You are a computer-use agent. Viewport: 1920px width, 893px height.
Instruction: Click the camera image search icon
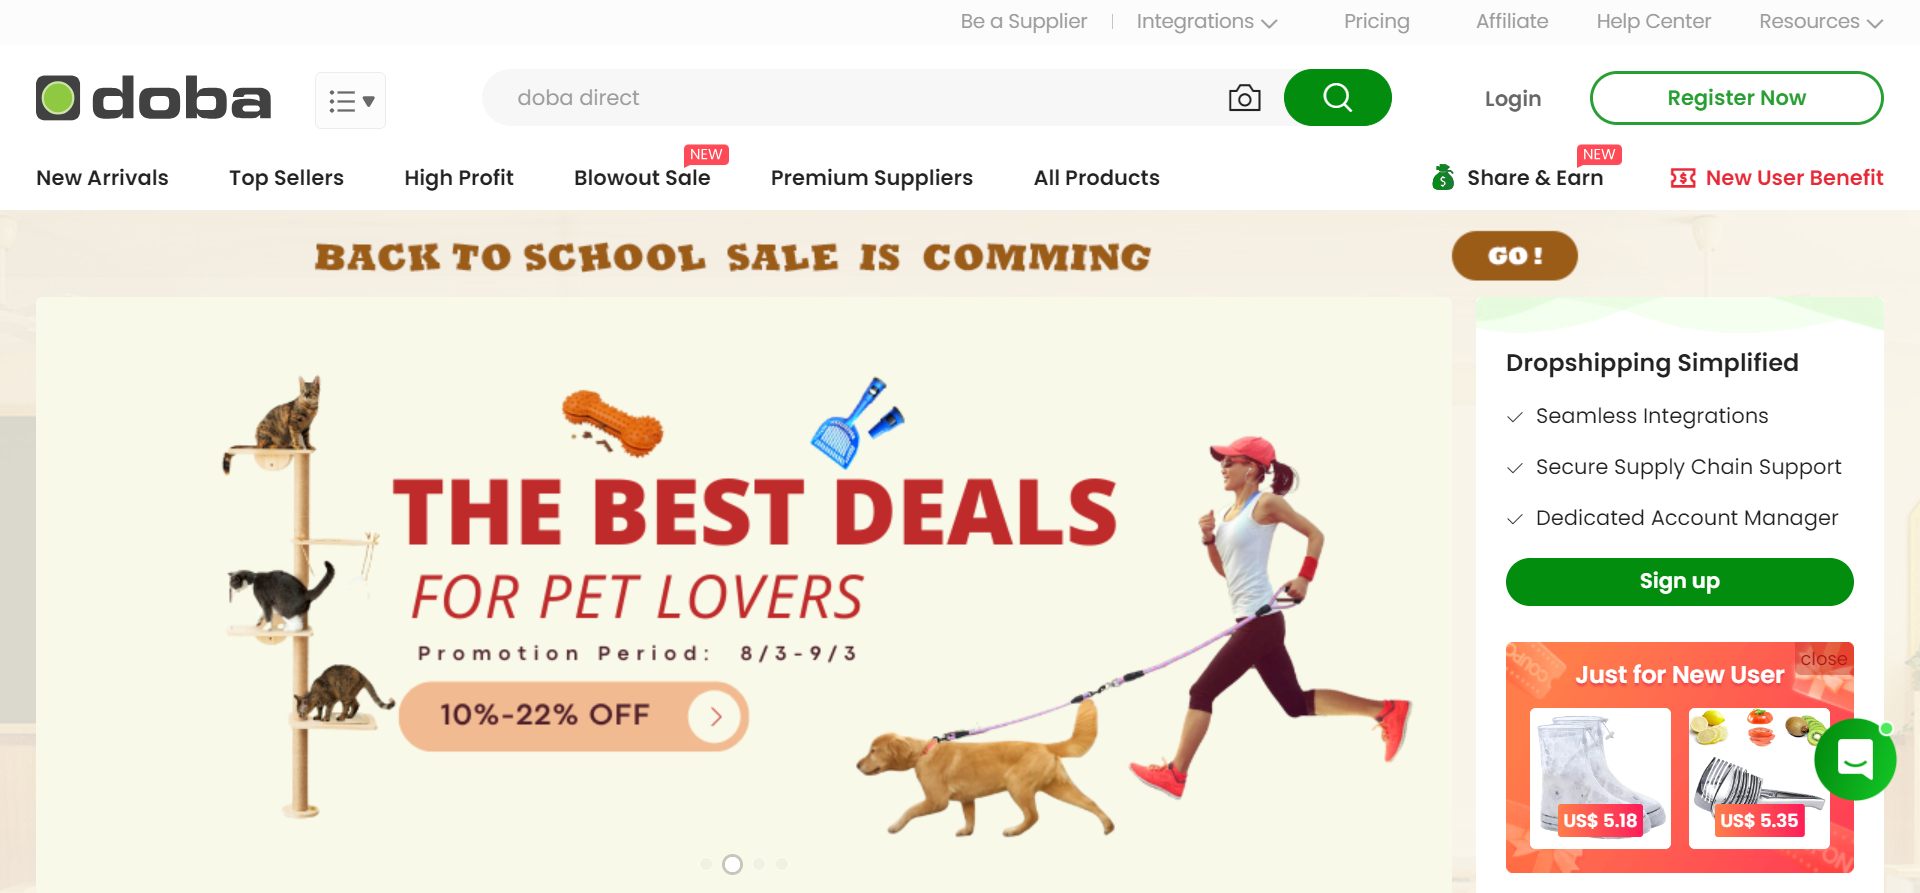coord(1244,98)
